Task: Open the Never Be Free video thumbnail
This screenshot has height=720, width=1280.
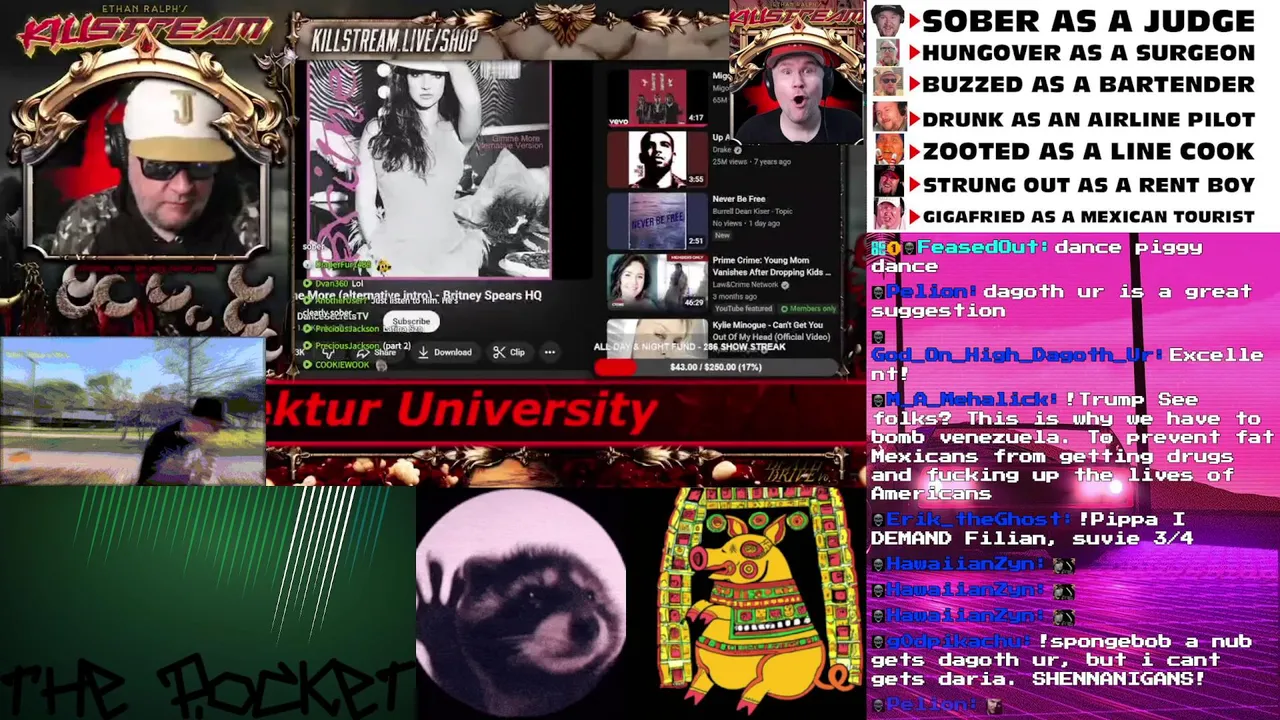Action: (x=657, y=221)
